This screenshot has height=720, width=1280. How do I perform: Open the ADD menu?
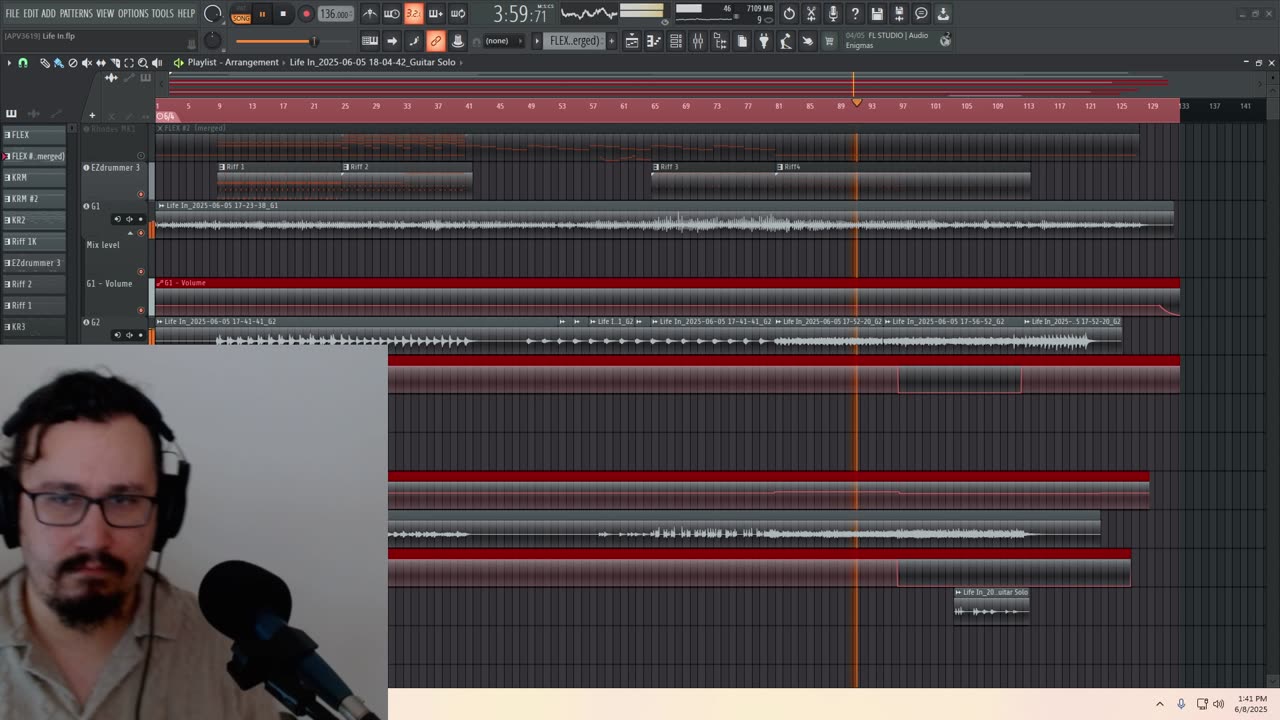tap(48, 13)
